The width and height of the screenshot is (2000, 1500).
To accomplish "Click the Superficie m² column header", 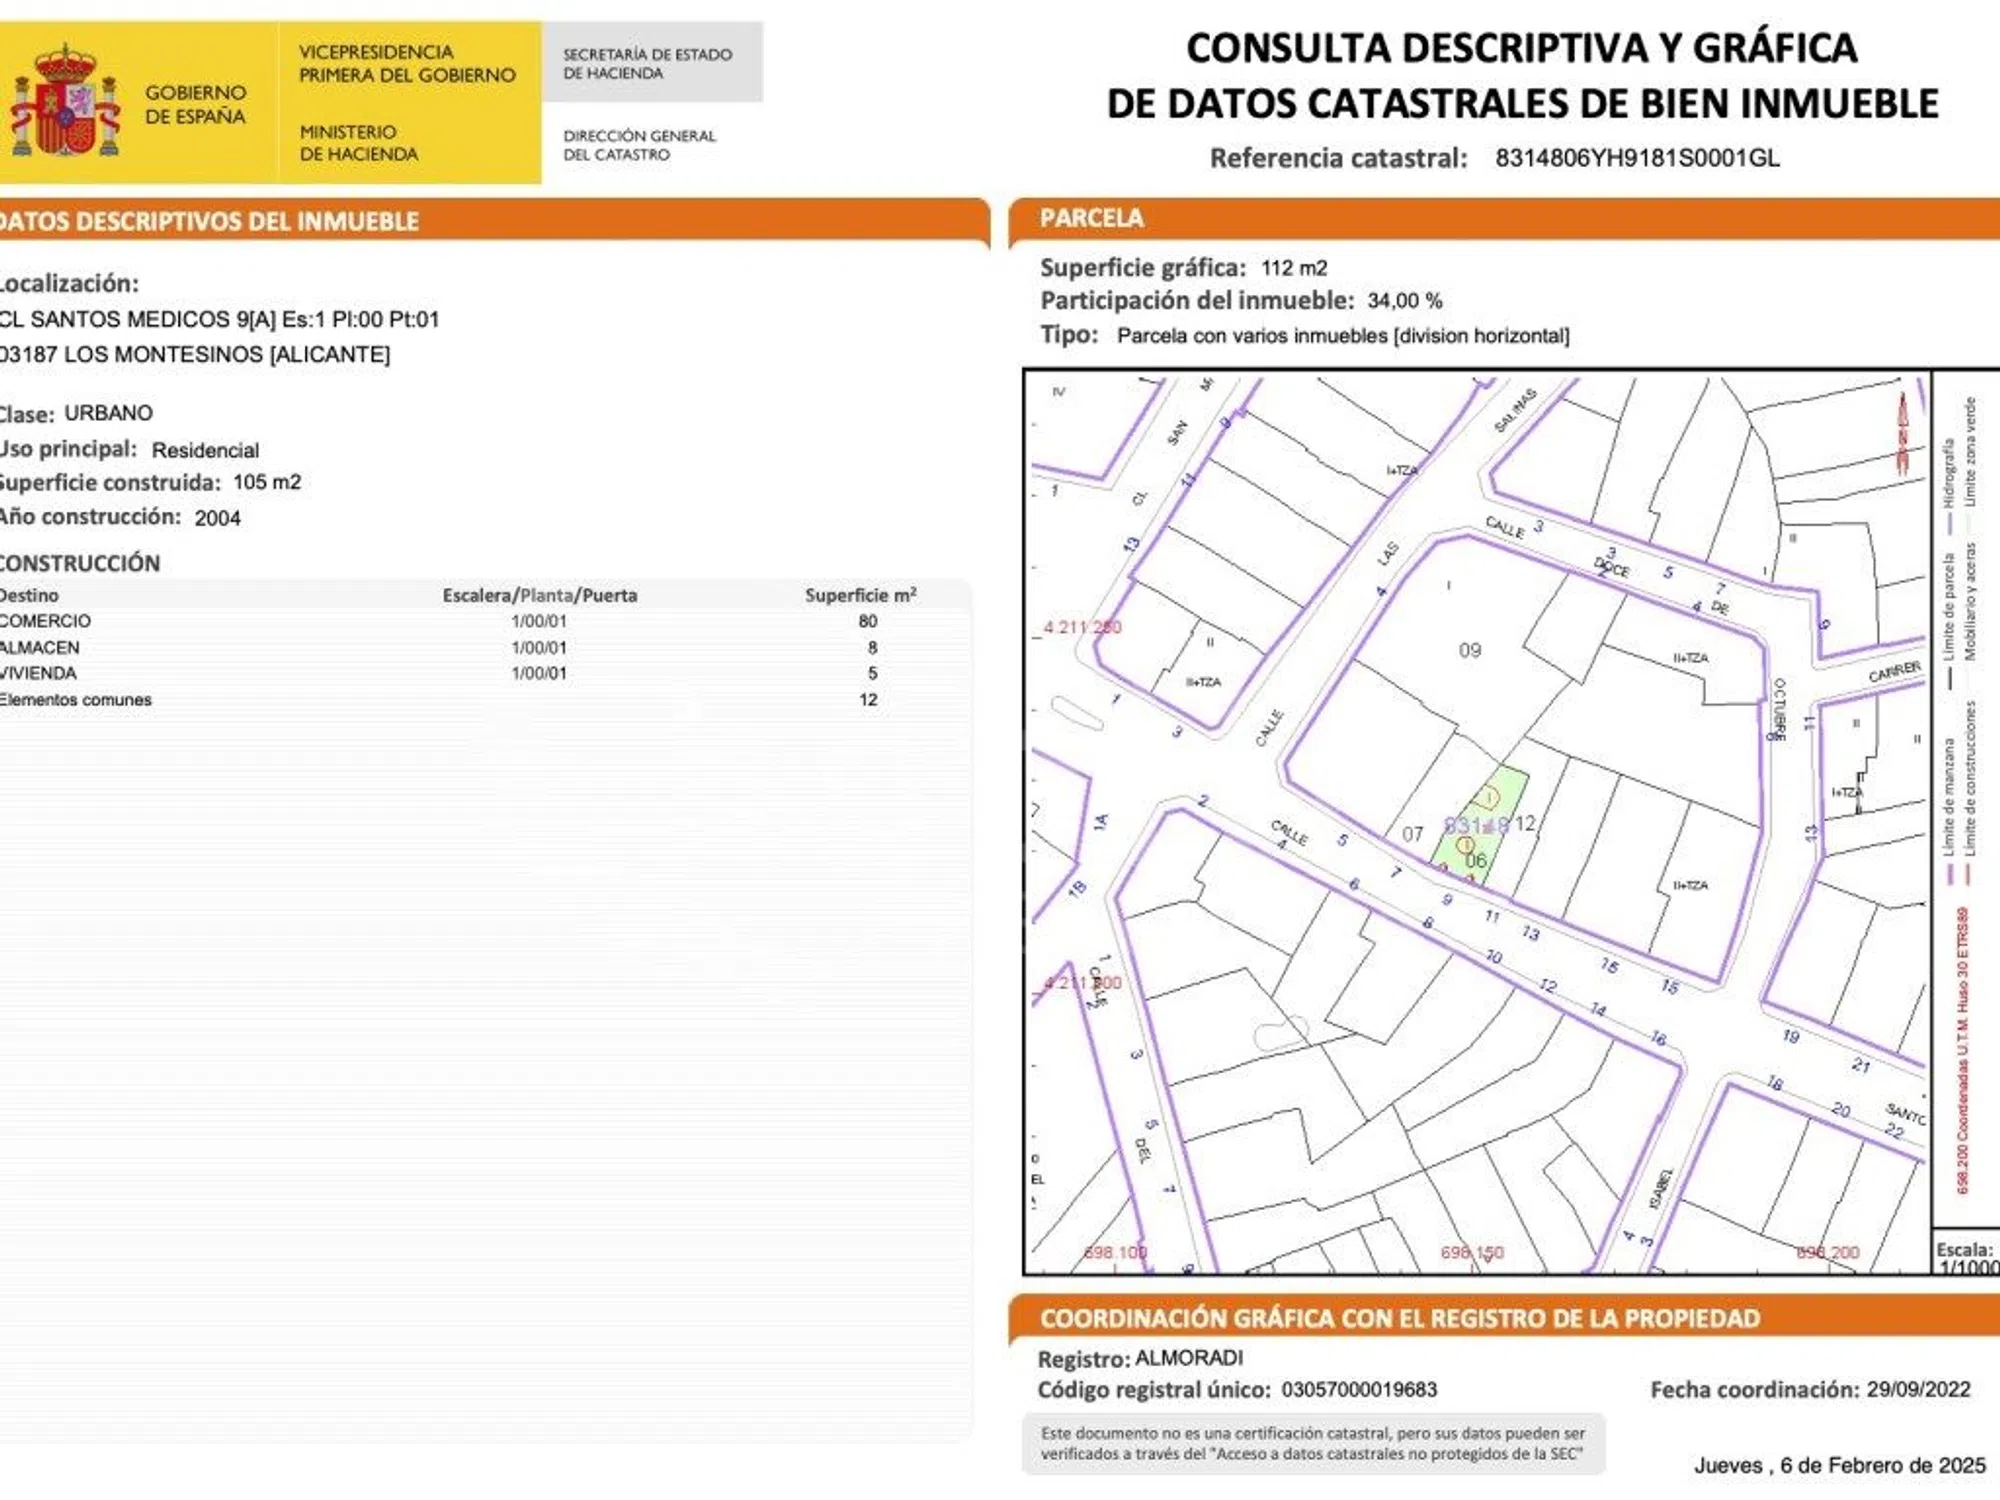I will [x=860, y=595].
